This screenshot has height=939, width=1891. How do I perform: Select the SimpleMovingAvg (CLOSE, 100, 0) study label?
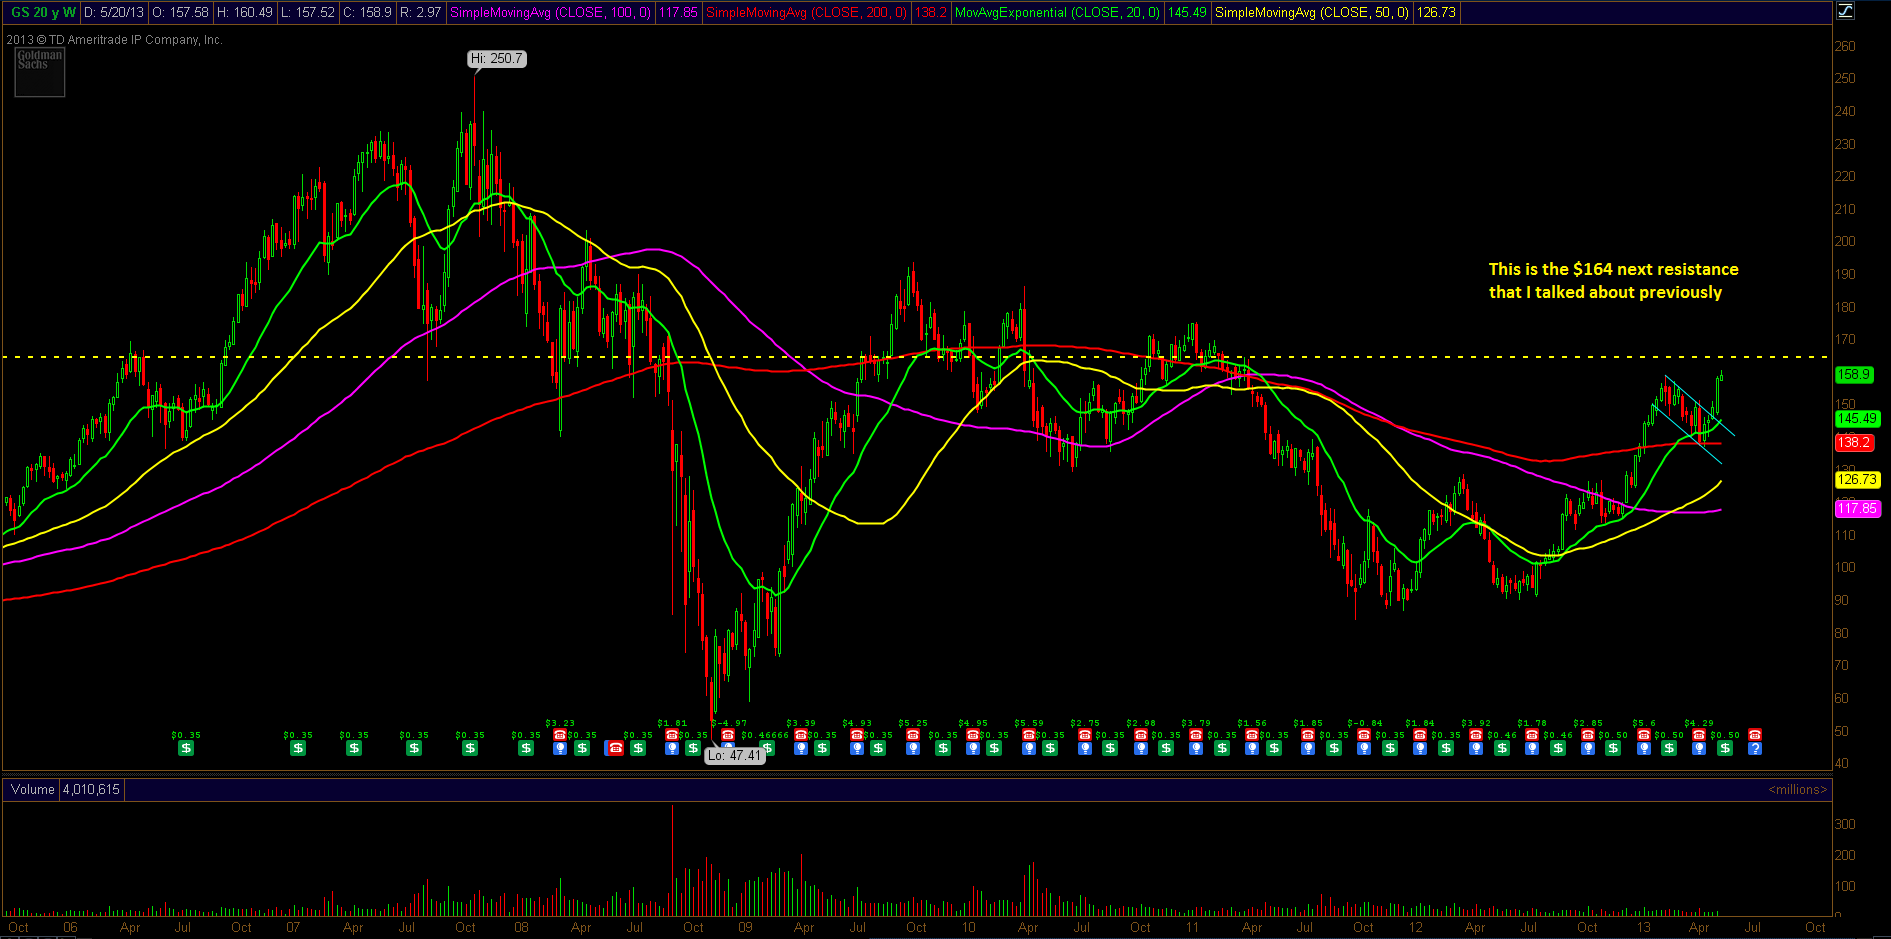[x=550, y=13]
